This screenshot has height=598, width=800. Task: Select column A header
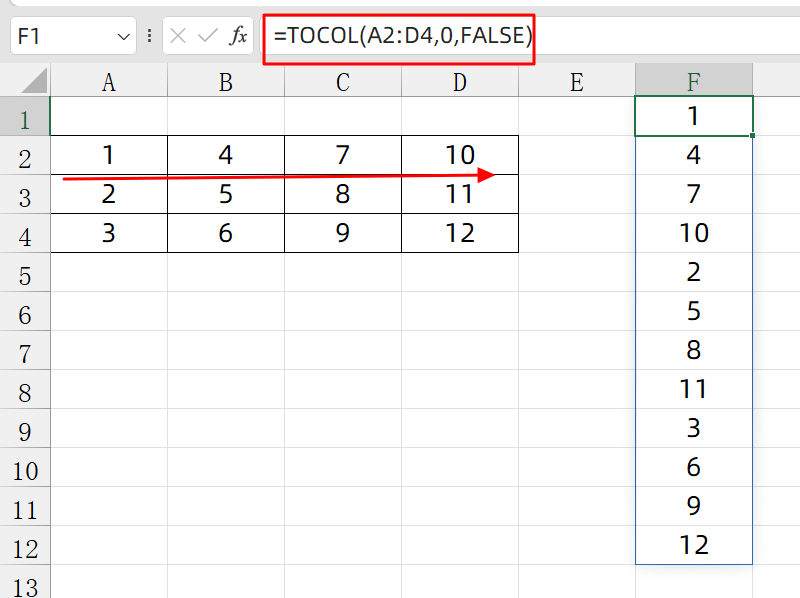click(x=109, y=82)
